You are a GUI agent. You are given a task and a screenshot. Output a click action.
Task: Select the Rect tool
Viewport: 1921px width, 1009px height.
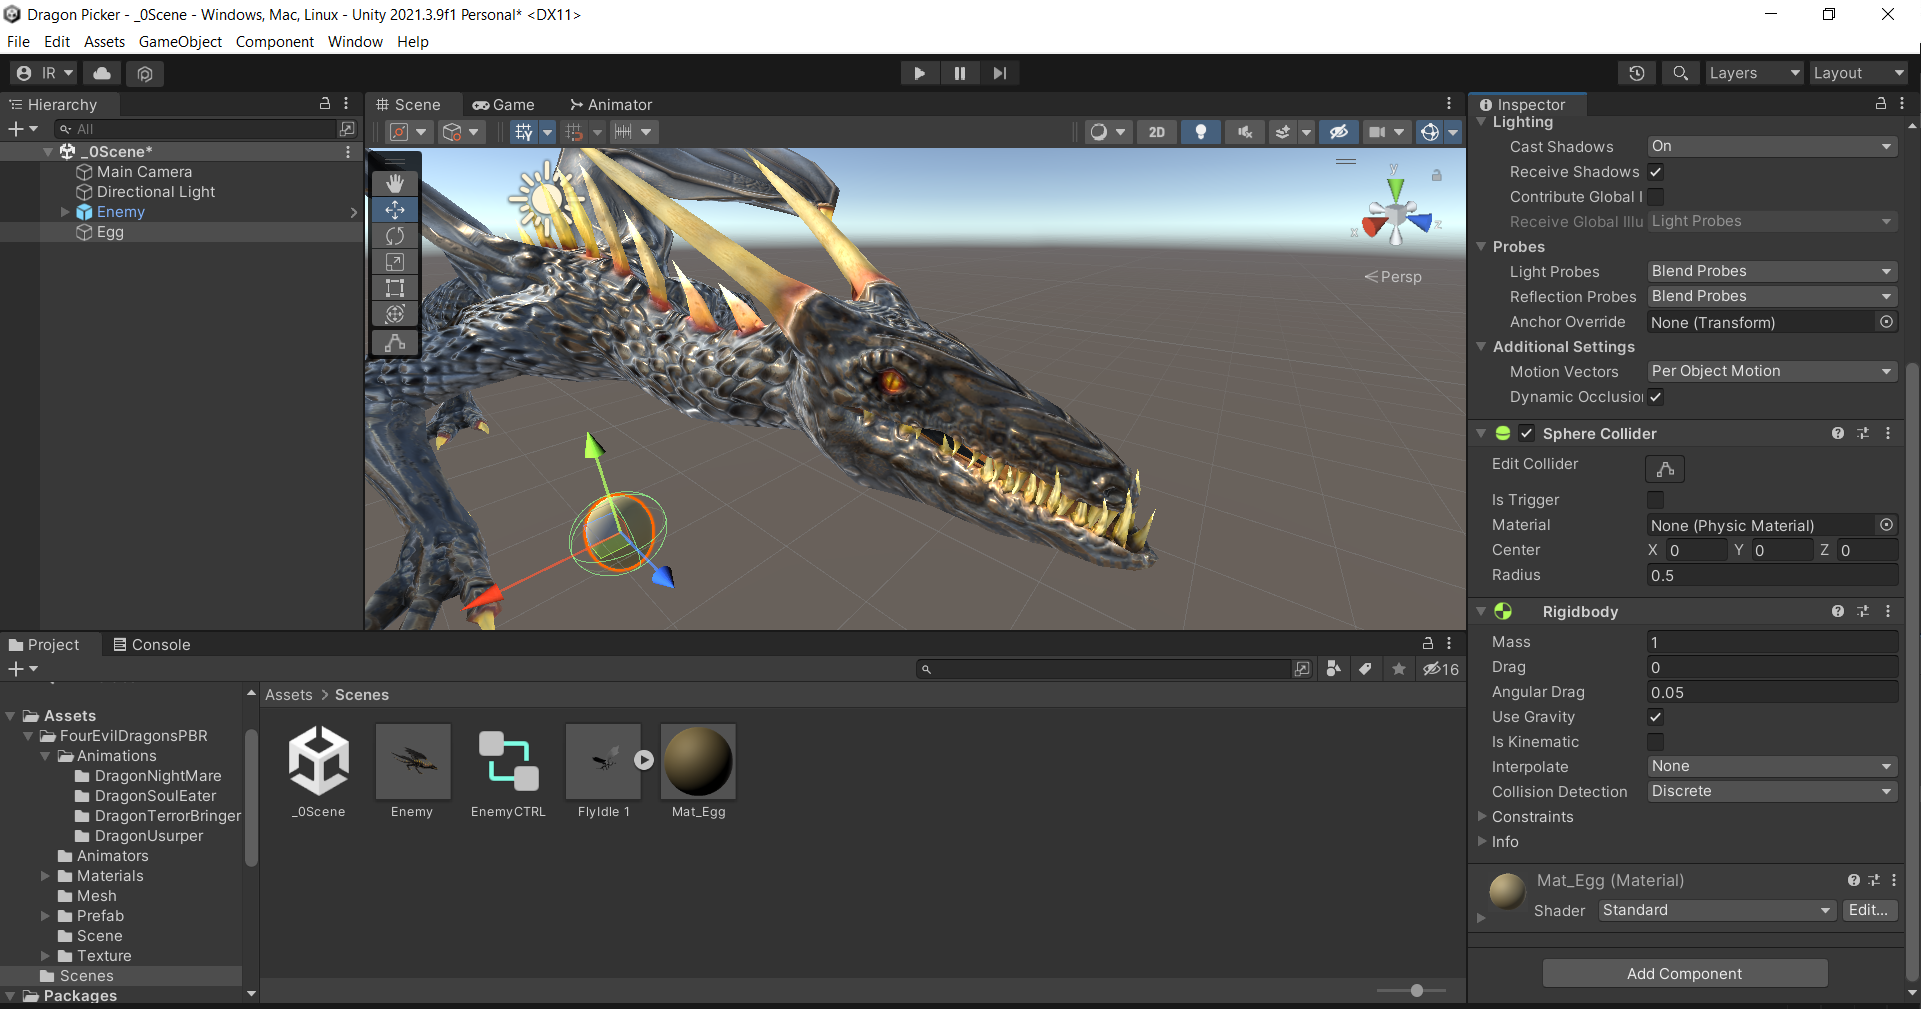pos(395,288)
